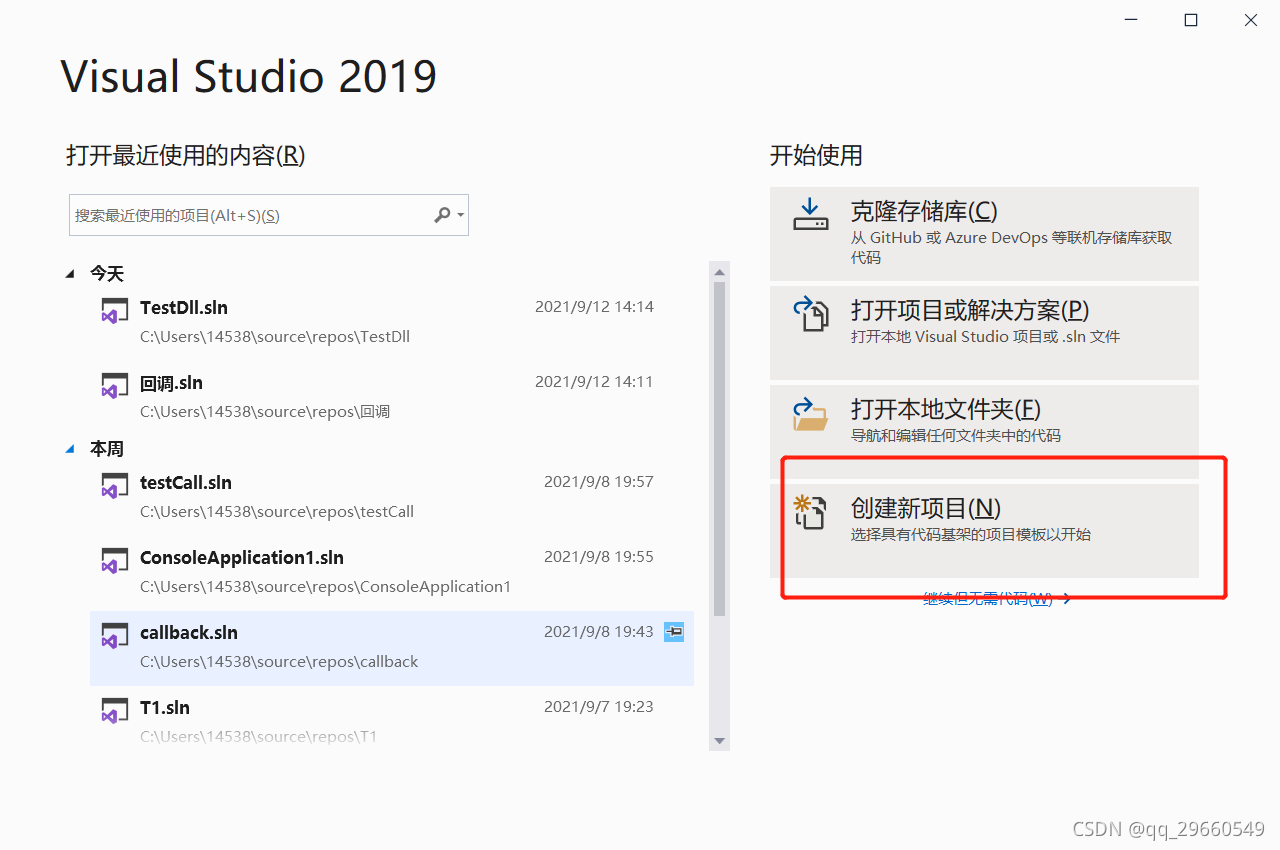Toggle the pin on callback.sln
Screen dimensions: 1280x850
[x=674, y=632]
